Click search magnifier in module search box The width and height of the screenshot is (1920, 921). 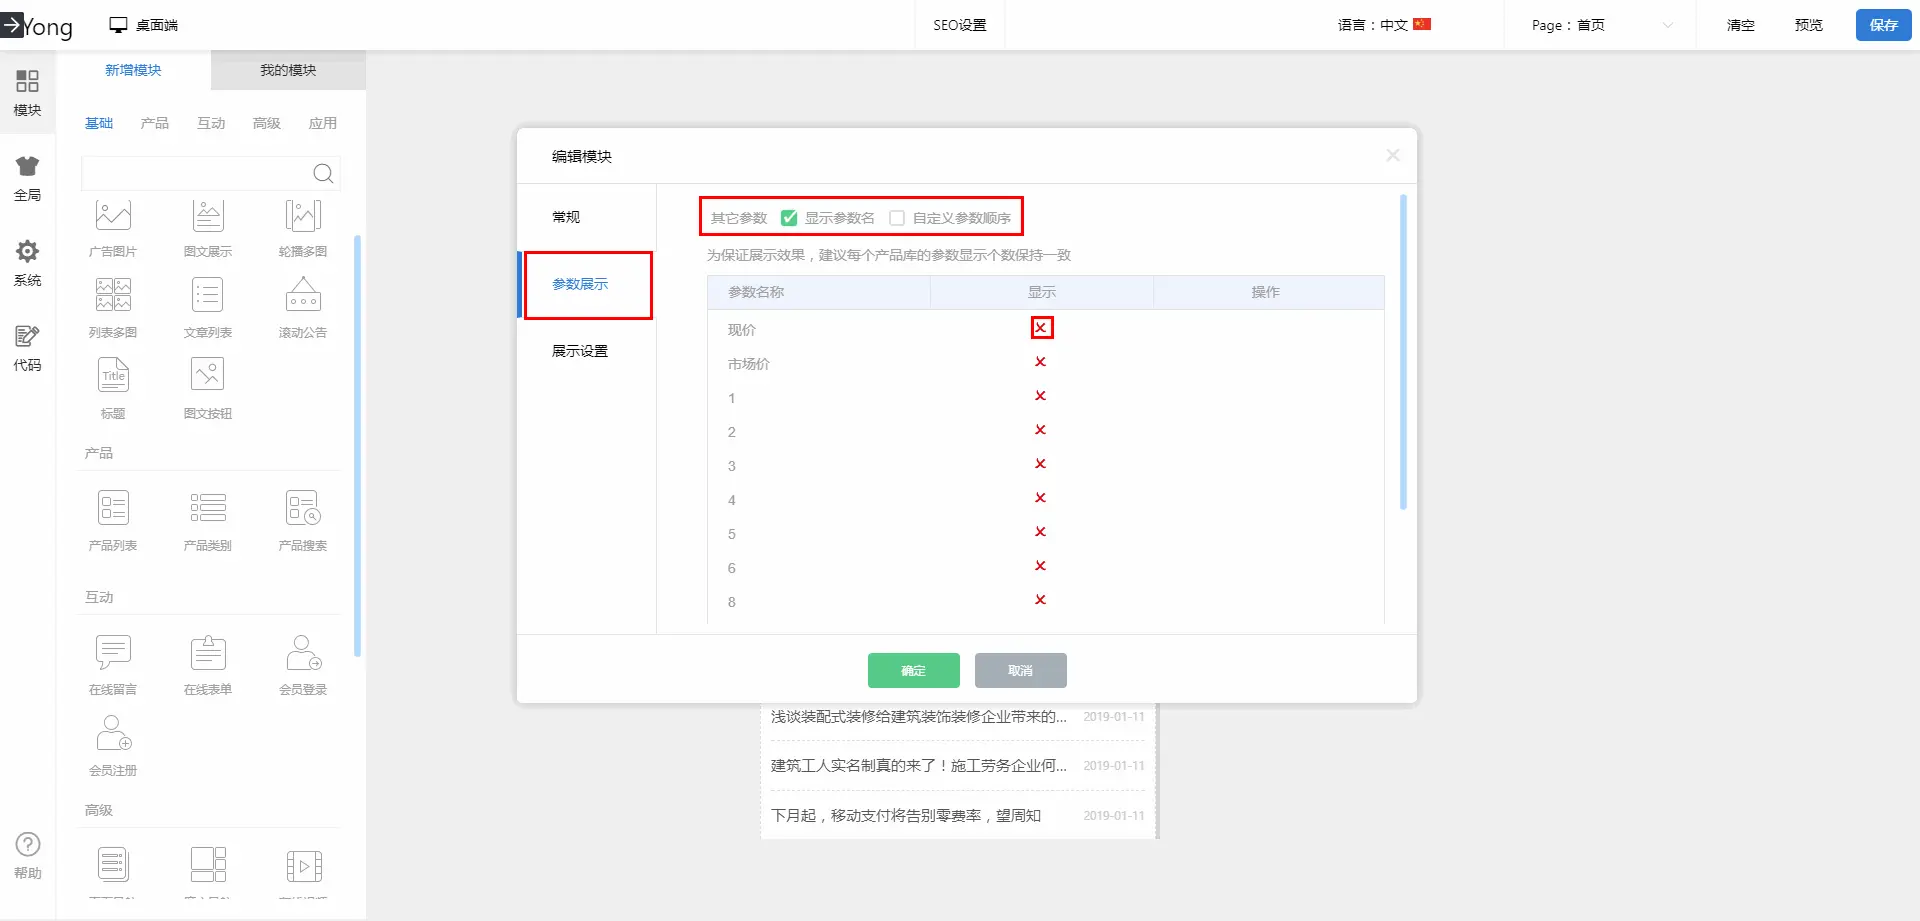point(323,174)
